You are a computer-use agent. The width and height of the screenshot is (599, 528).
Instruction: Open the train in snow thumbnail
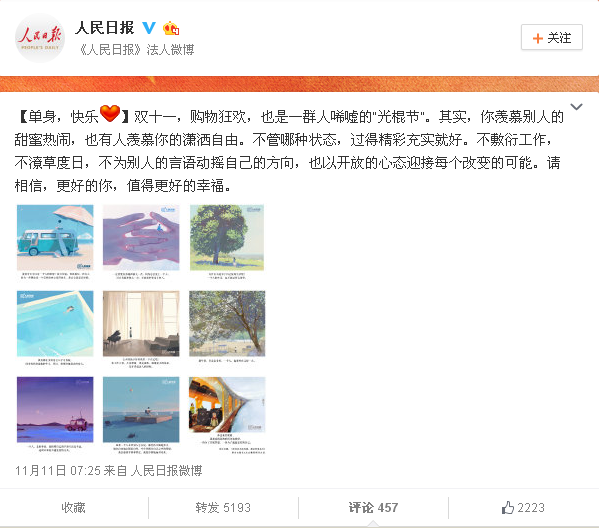(x=227, y=415)
